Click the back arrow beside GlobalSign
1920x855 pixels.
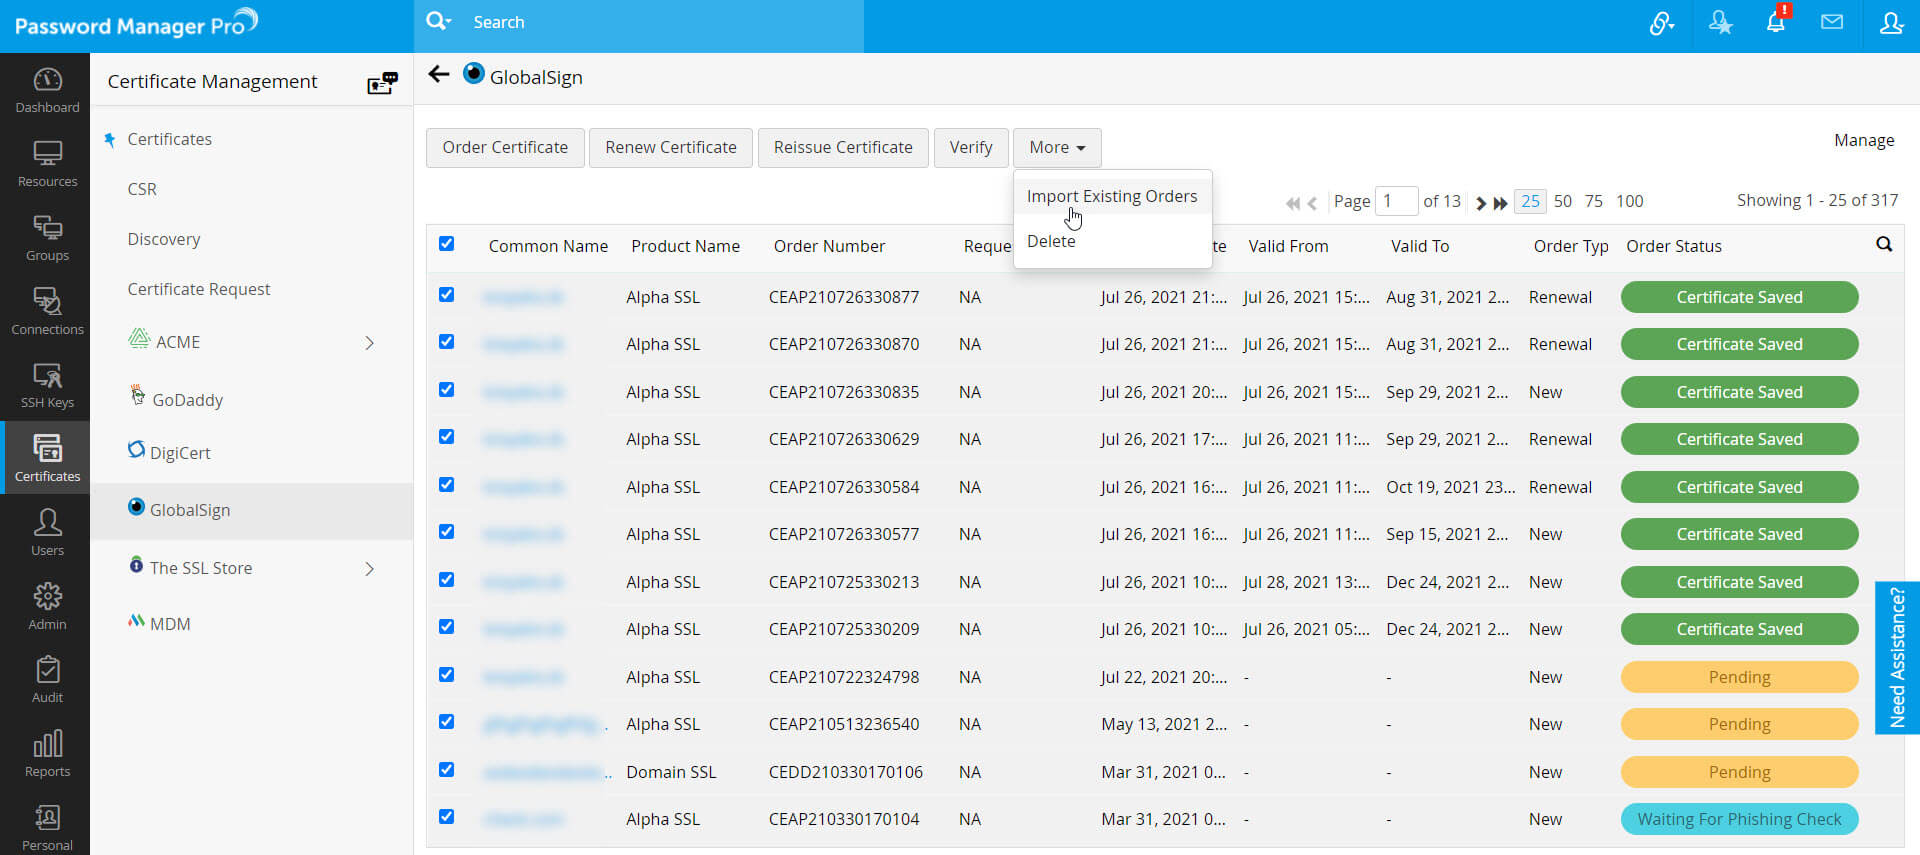coord(438,75)
